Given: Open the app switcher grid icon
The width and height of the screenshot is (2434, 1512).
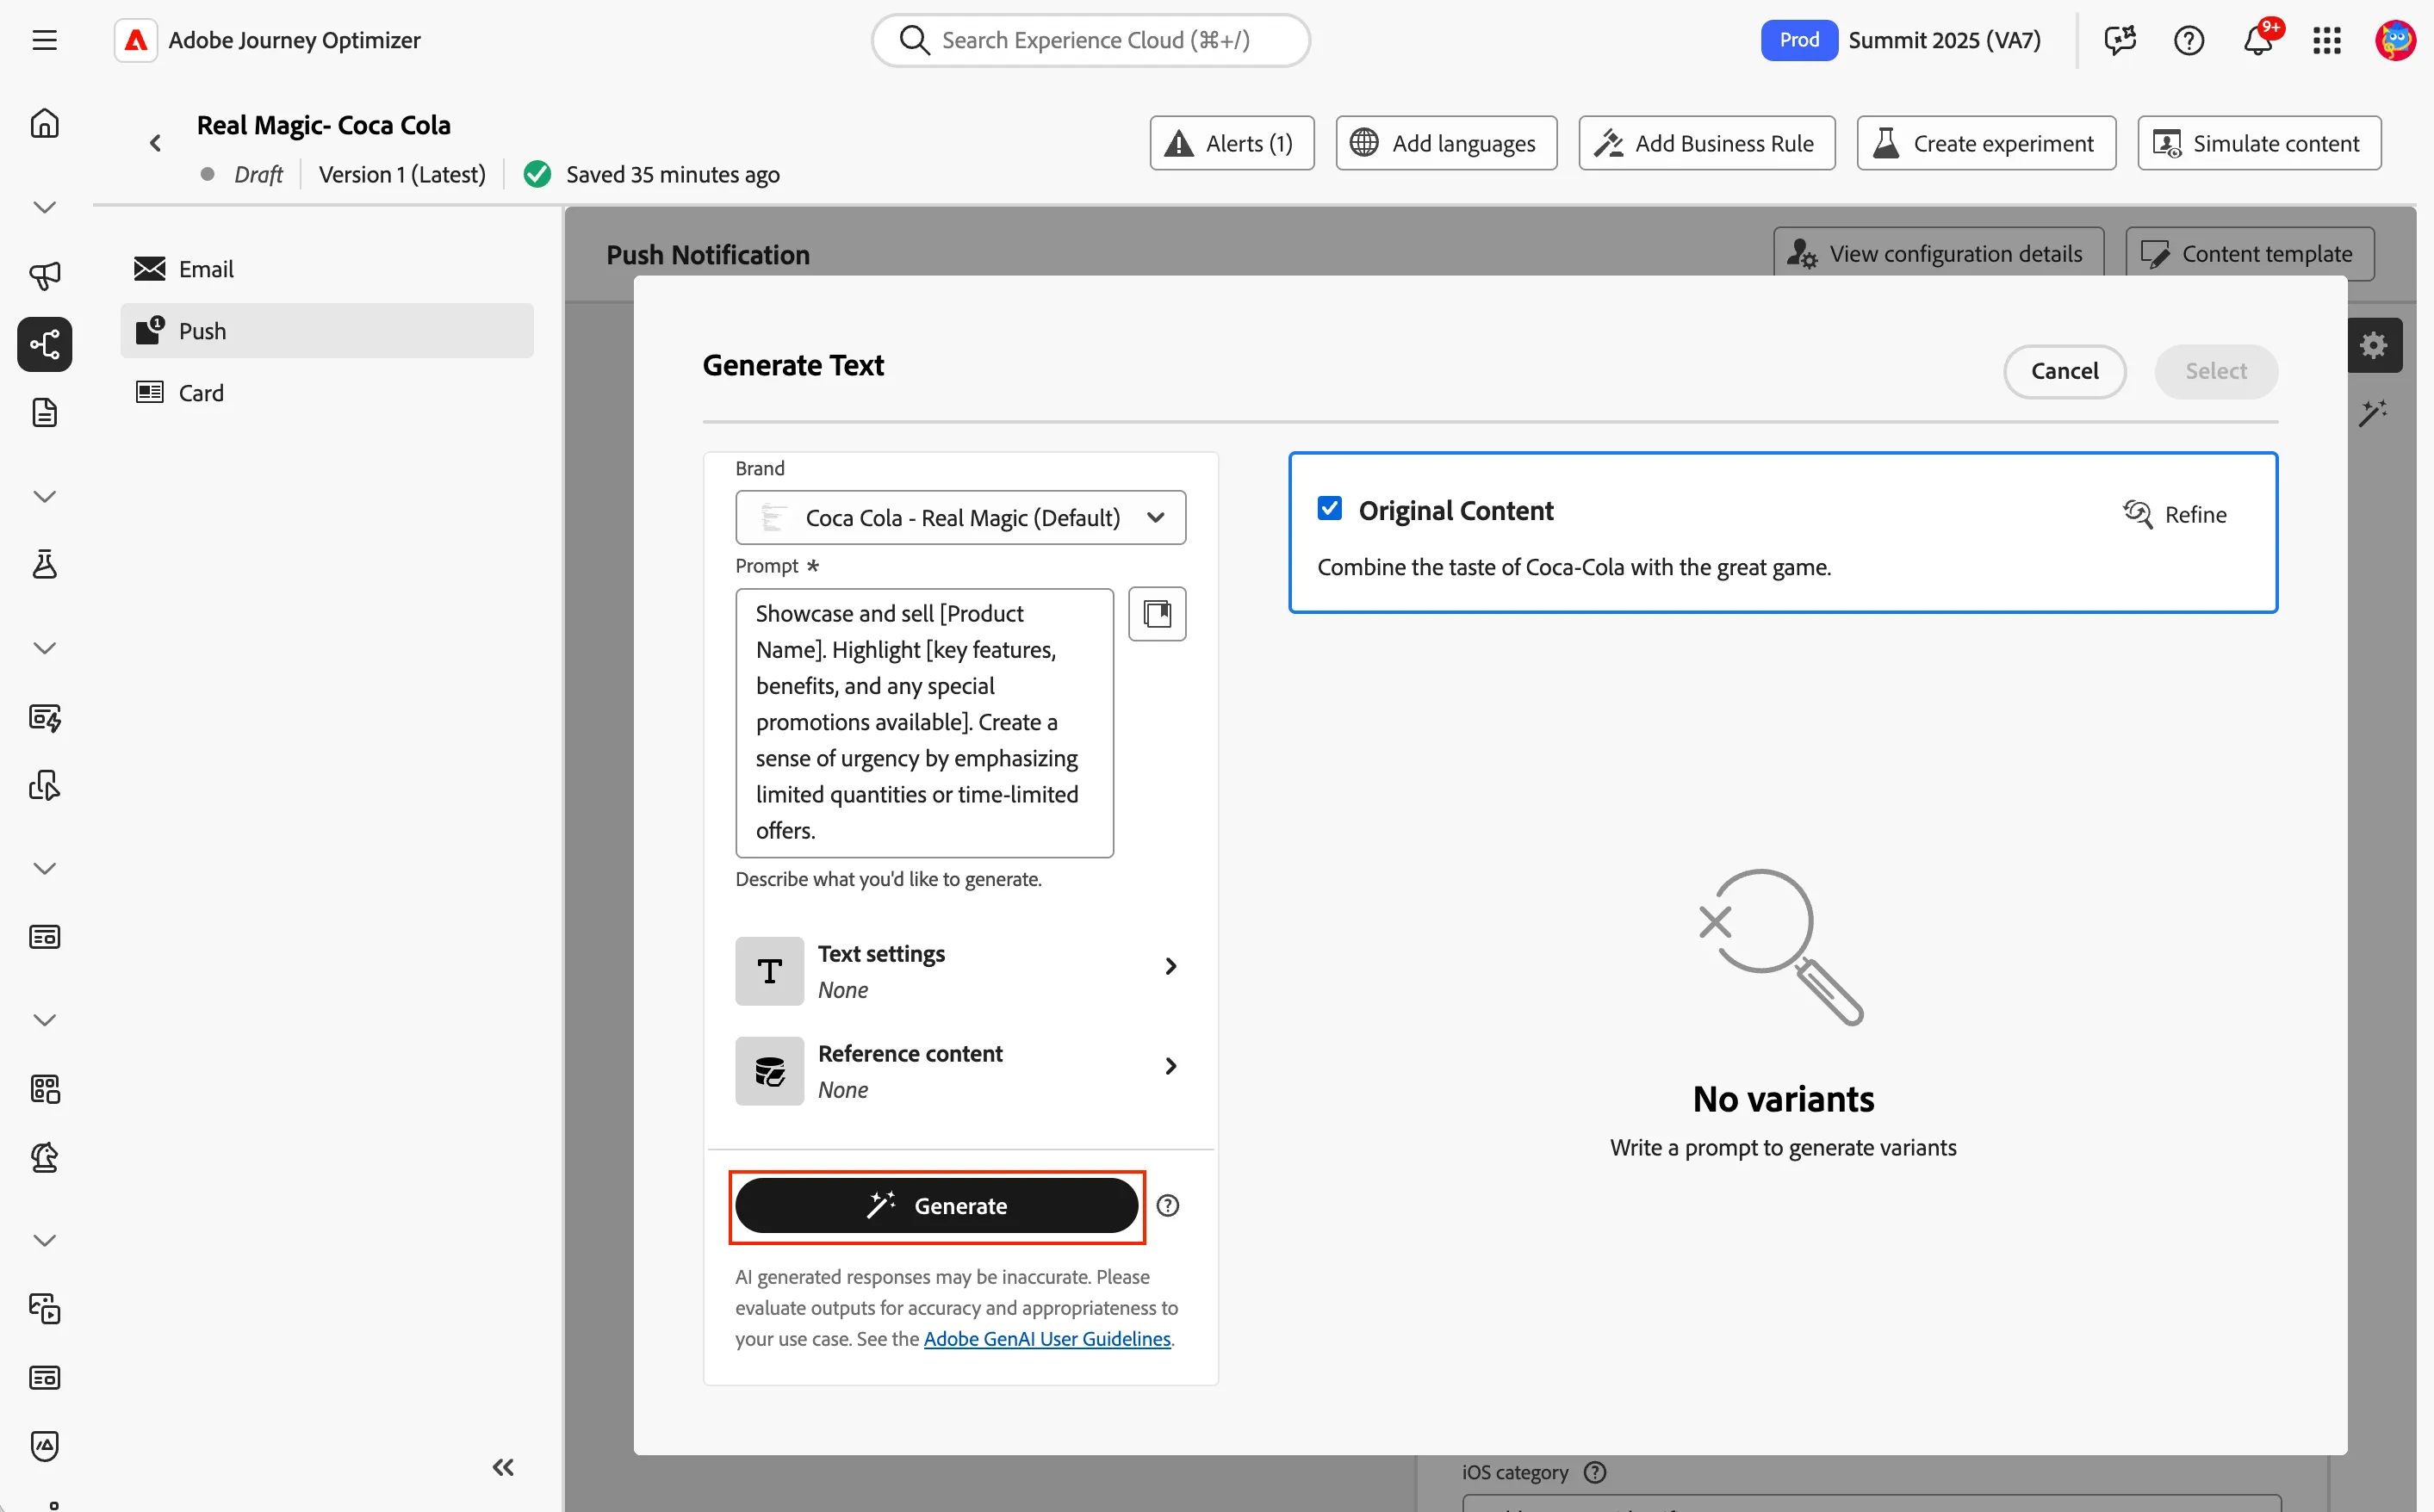Looking at the screenshot, I should coord(2327,40).
